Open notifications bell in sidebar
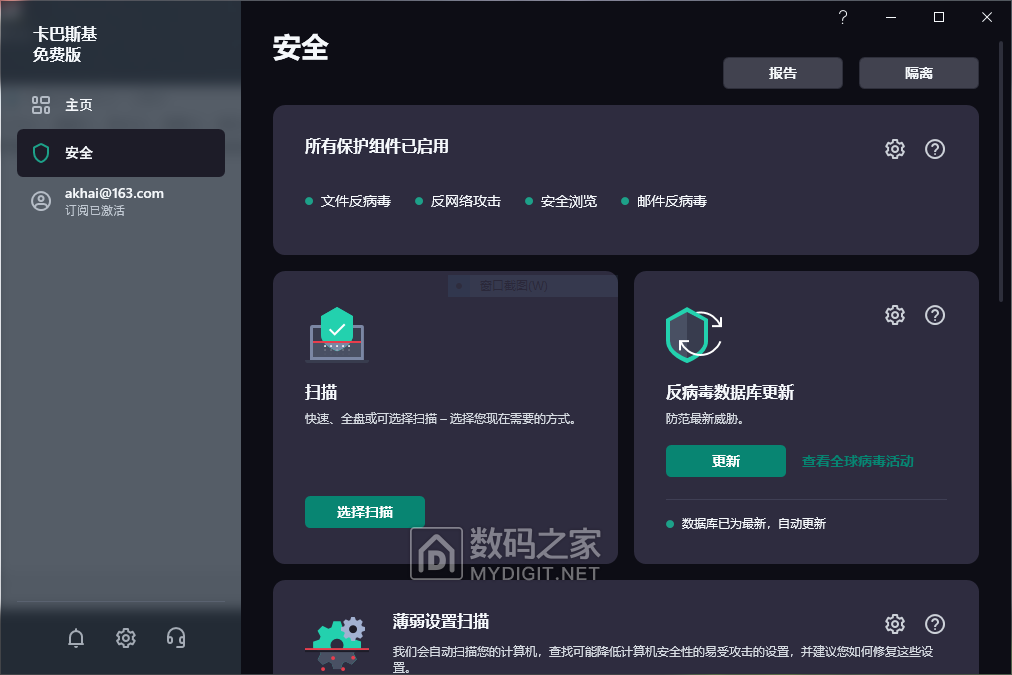The height and width of the screenshot is (675, 1012). (76, 638)
